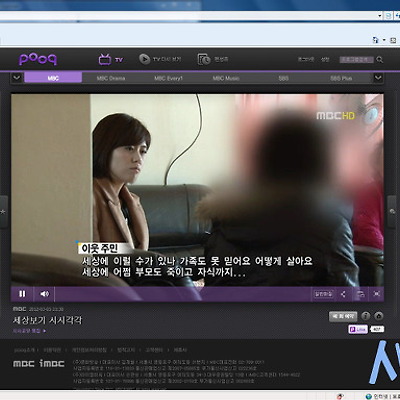Click the pooq logo
Viewport: 400px width, 400px height.
(38, 59)
